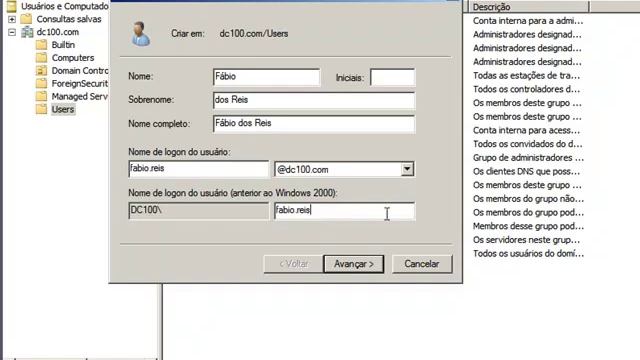Click the user avatar icon in dialog
640x360 pixels.
pos(140,33)
